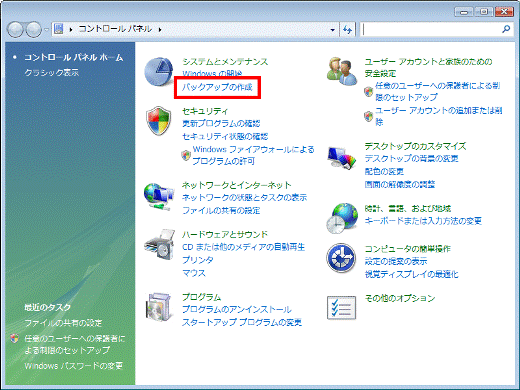Click the shield icon beside add or remove user accounts
Viewport: 520px width, 390px height.
(x=368, y=116)
